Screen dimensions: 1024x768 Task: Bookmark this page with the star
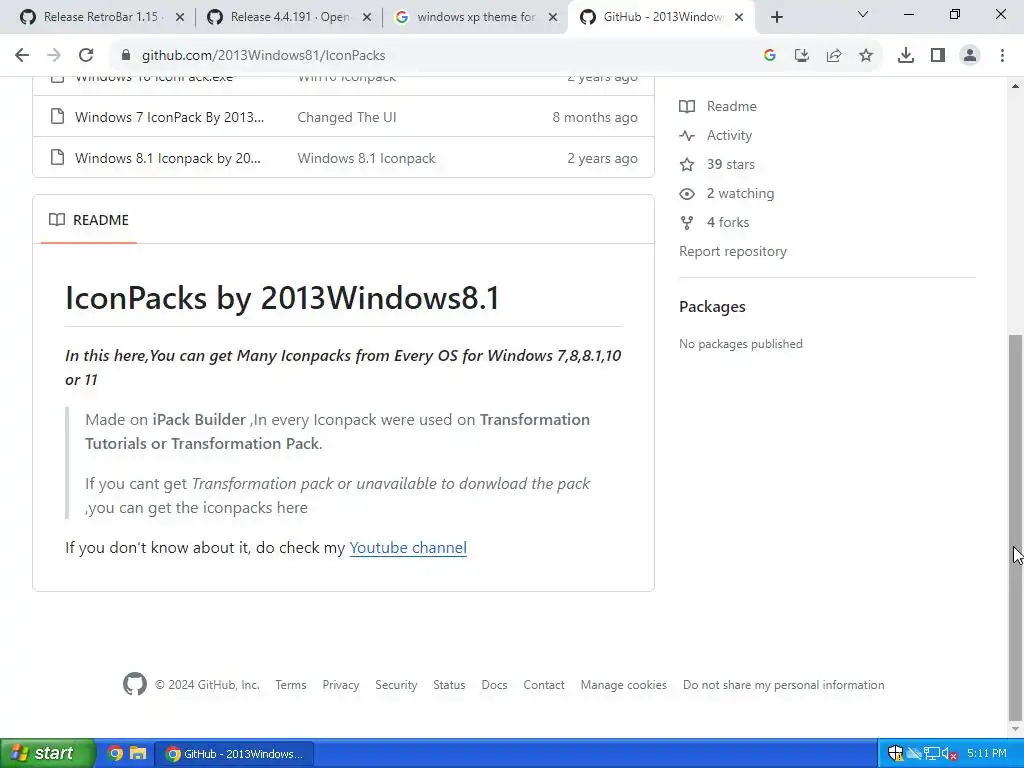(x=866, y=56)
